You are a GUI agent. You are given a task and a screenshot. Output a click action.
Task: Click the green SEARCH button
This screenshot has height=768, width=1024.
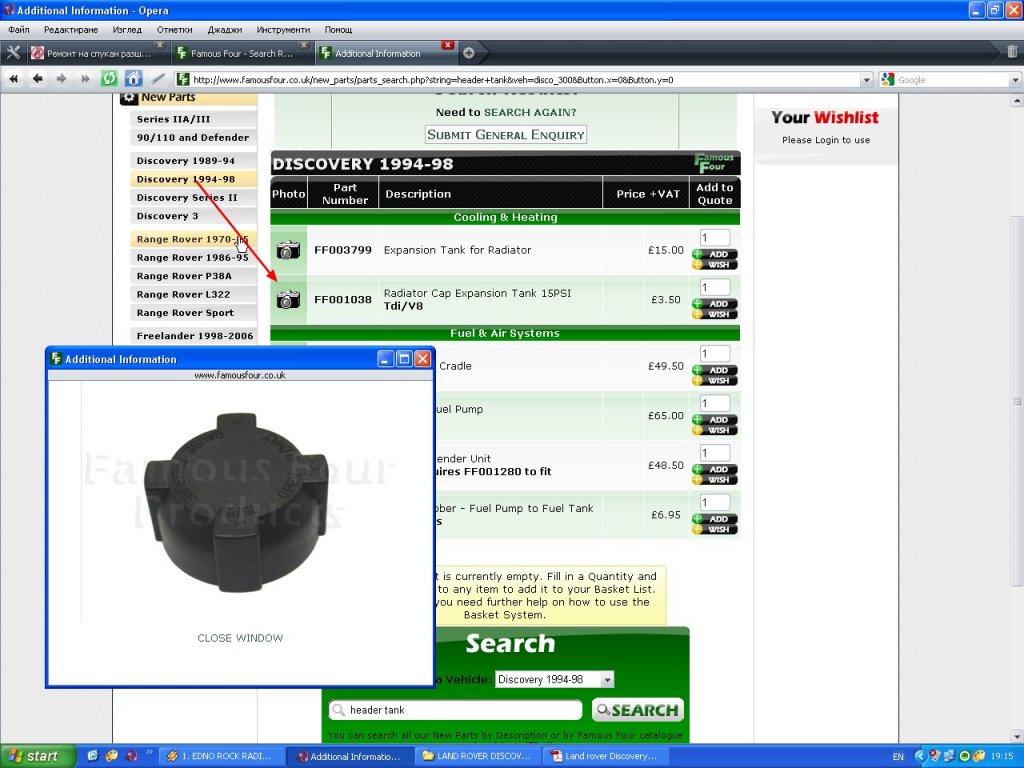[x=637, y=710]
